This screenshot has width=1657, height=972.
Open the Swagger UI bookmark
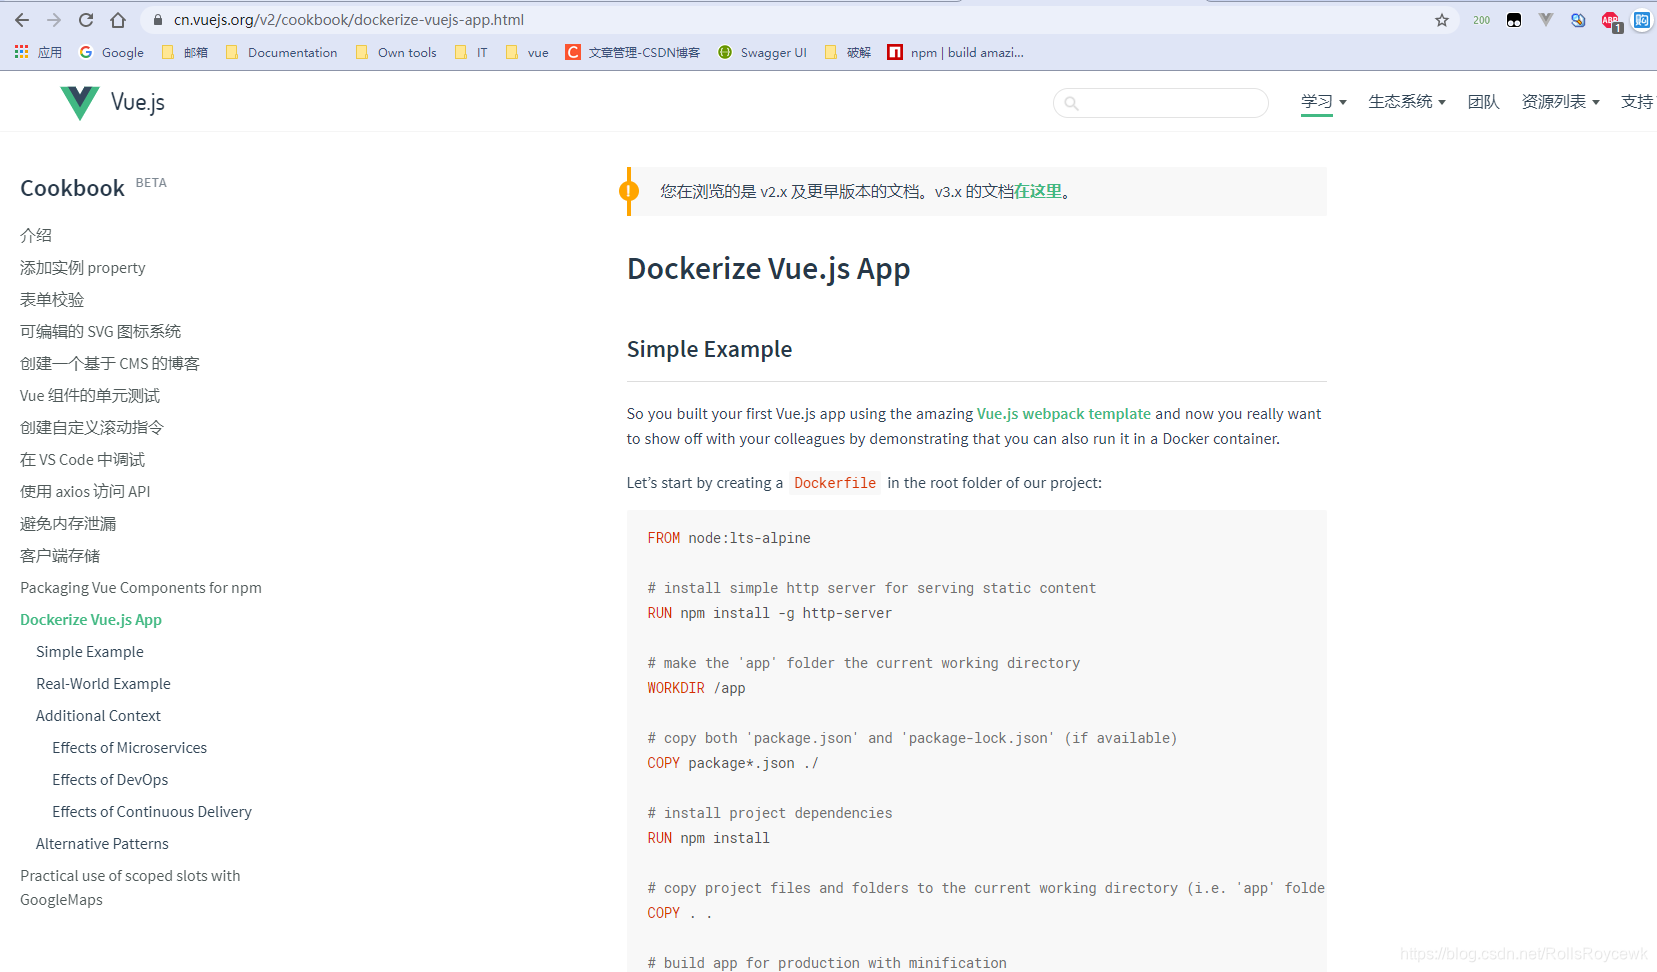[x=763, y=52]
